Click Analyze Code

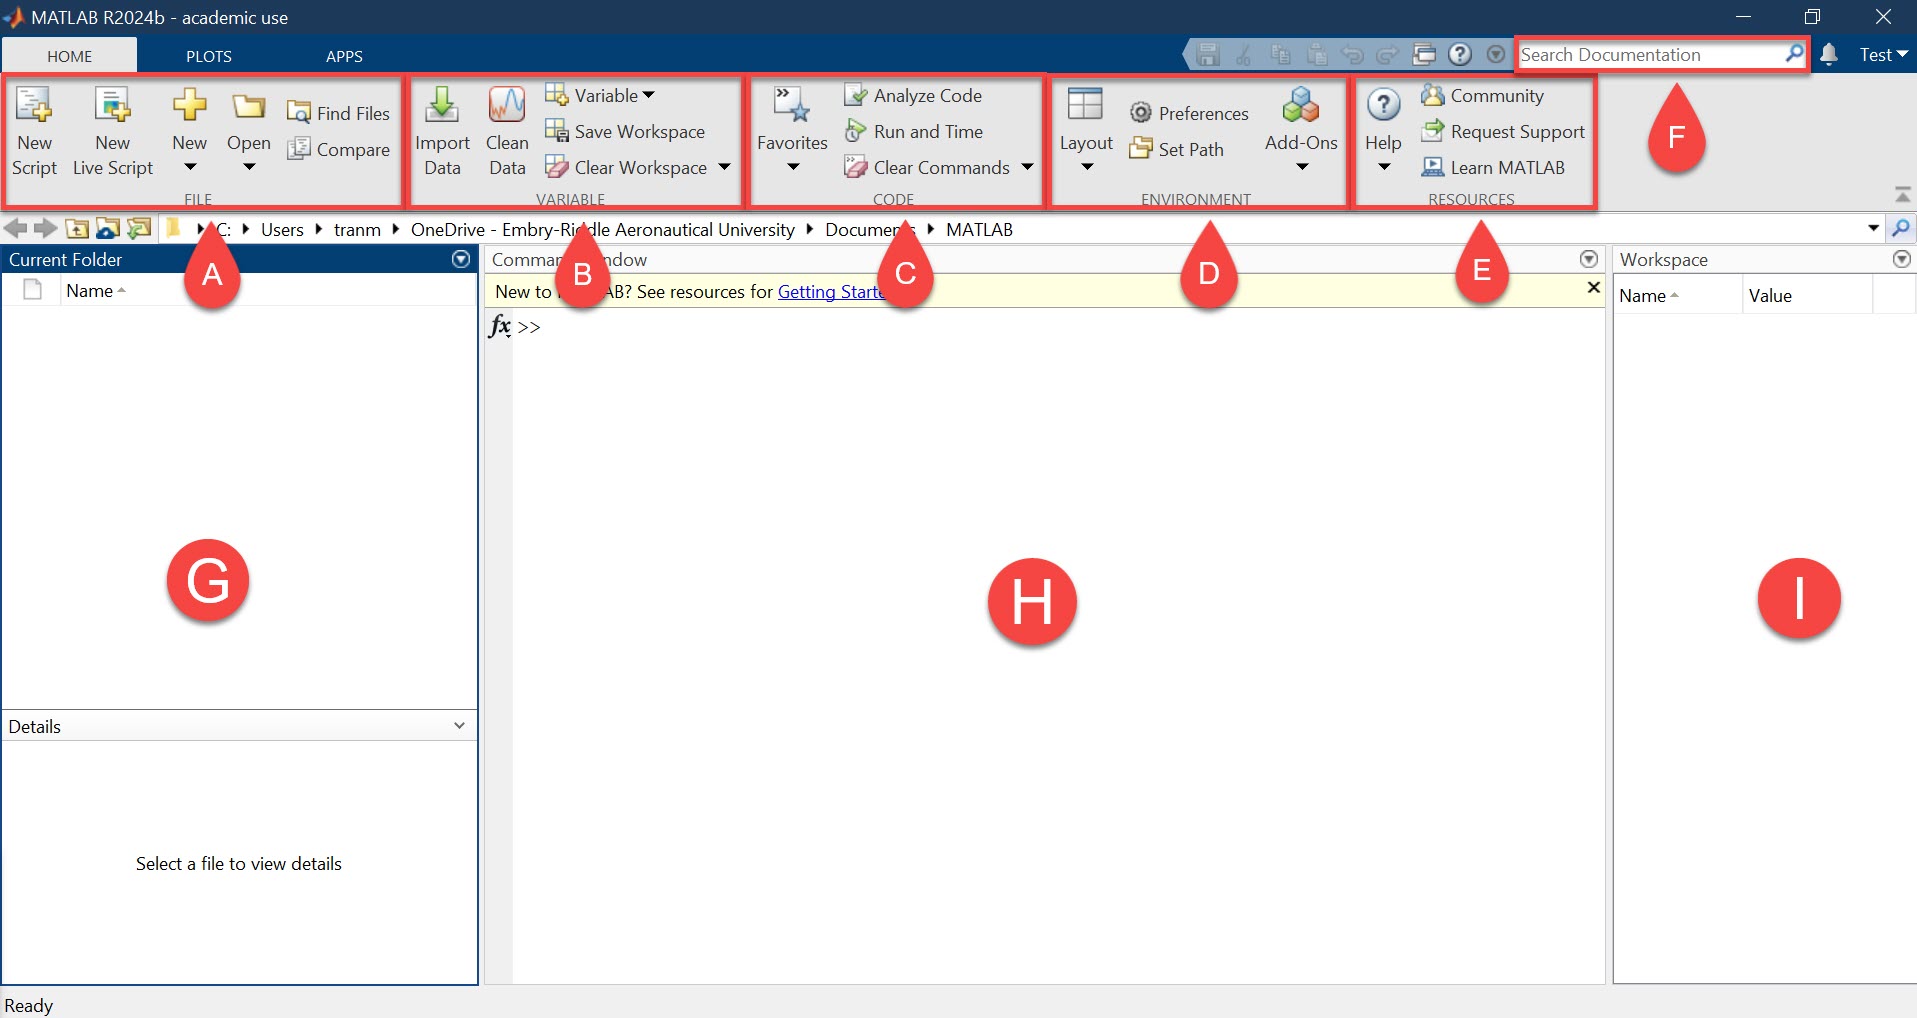pyautogui.click(x=913, y=95)
